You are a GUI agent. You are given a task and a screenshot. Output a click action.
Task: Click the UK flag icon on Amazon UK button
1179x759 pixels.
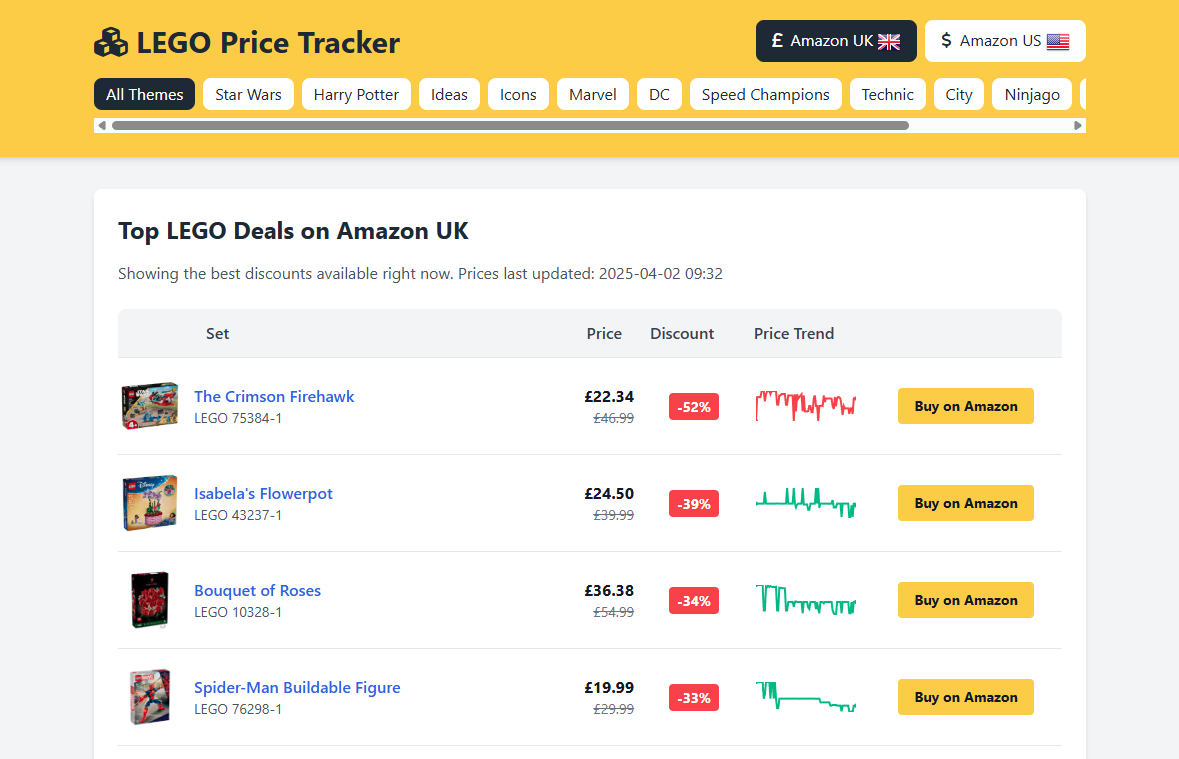[888, 41]
